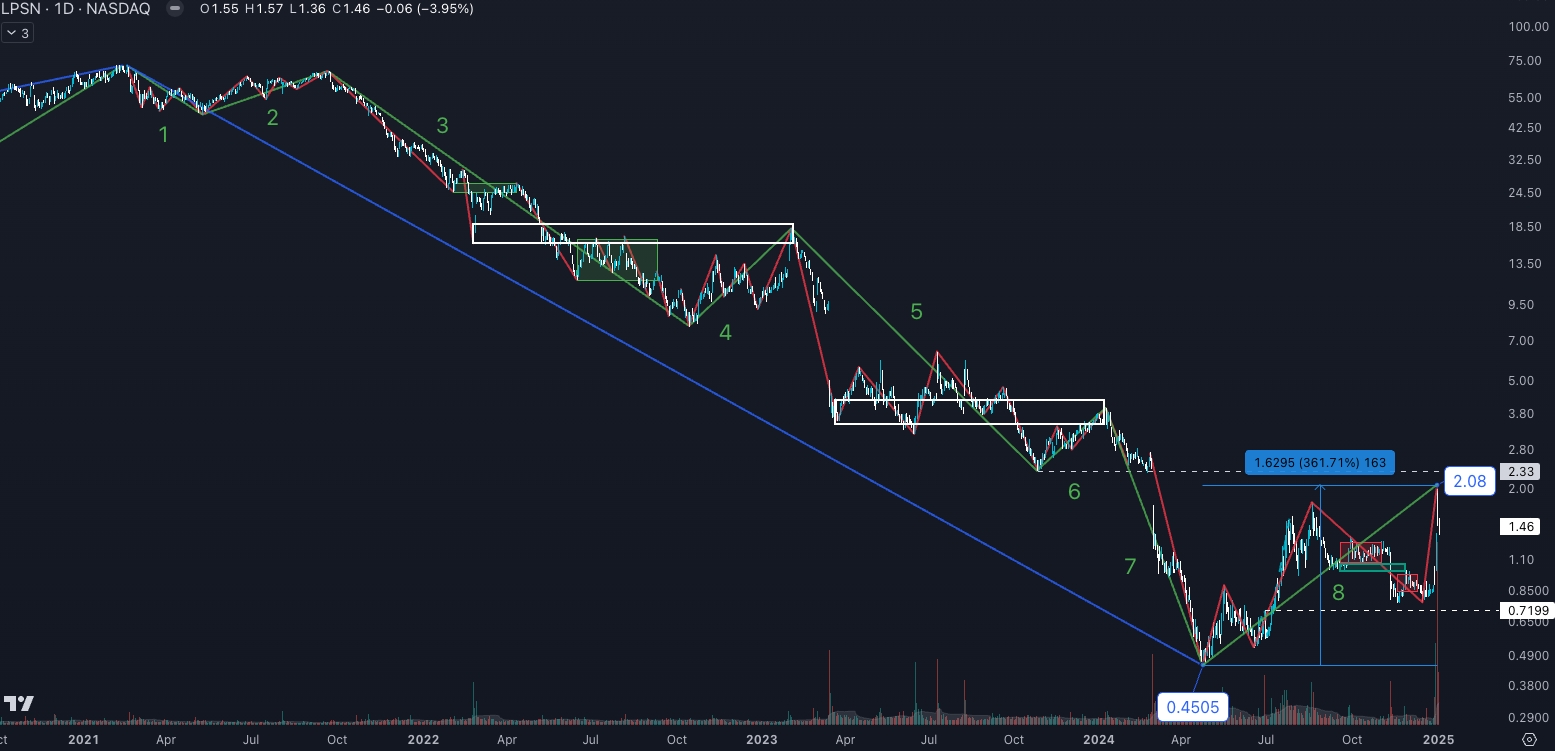Viewport: 1555px width, 751px height.
Task: Click the blue 361.71% measurement label
Action: click(1319, 463)
